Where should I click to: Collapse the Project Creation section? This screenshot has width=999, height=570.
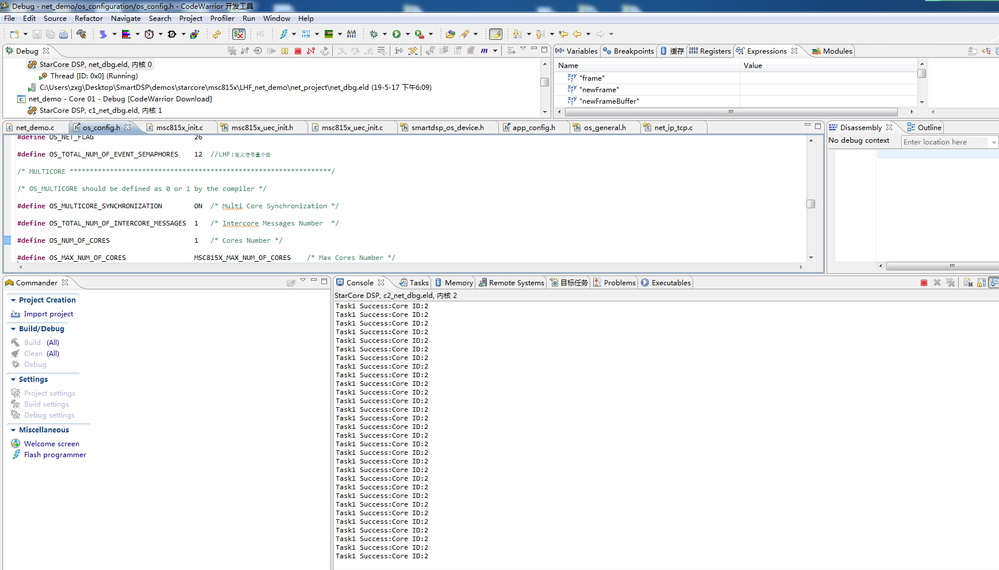(13, 300)
